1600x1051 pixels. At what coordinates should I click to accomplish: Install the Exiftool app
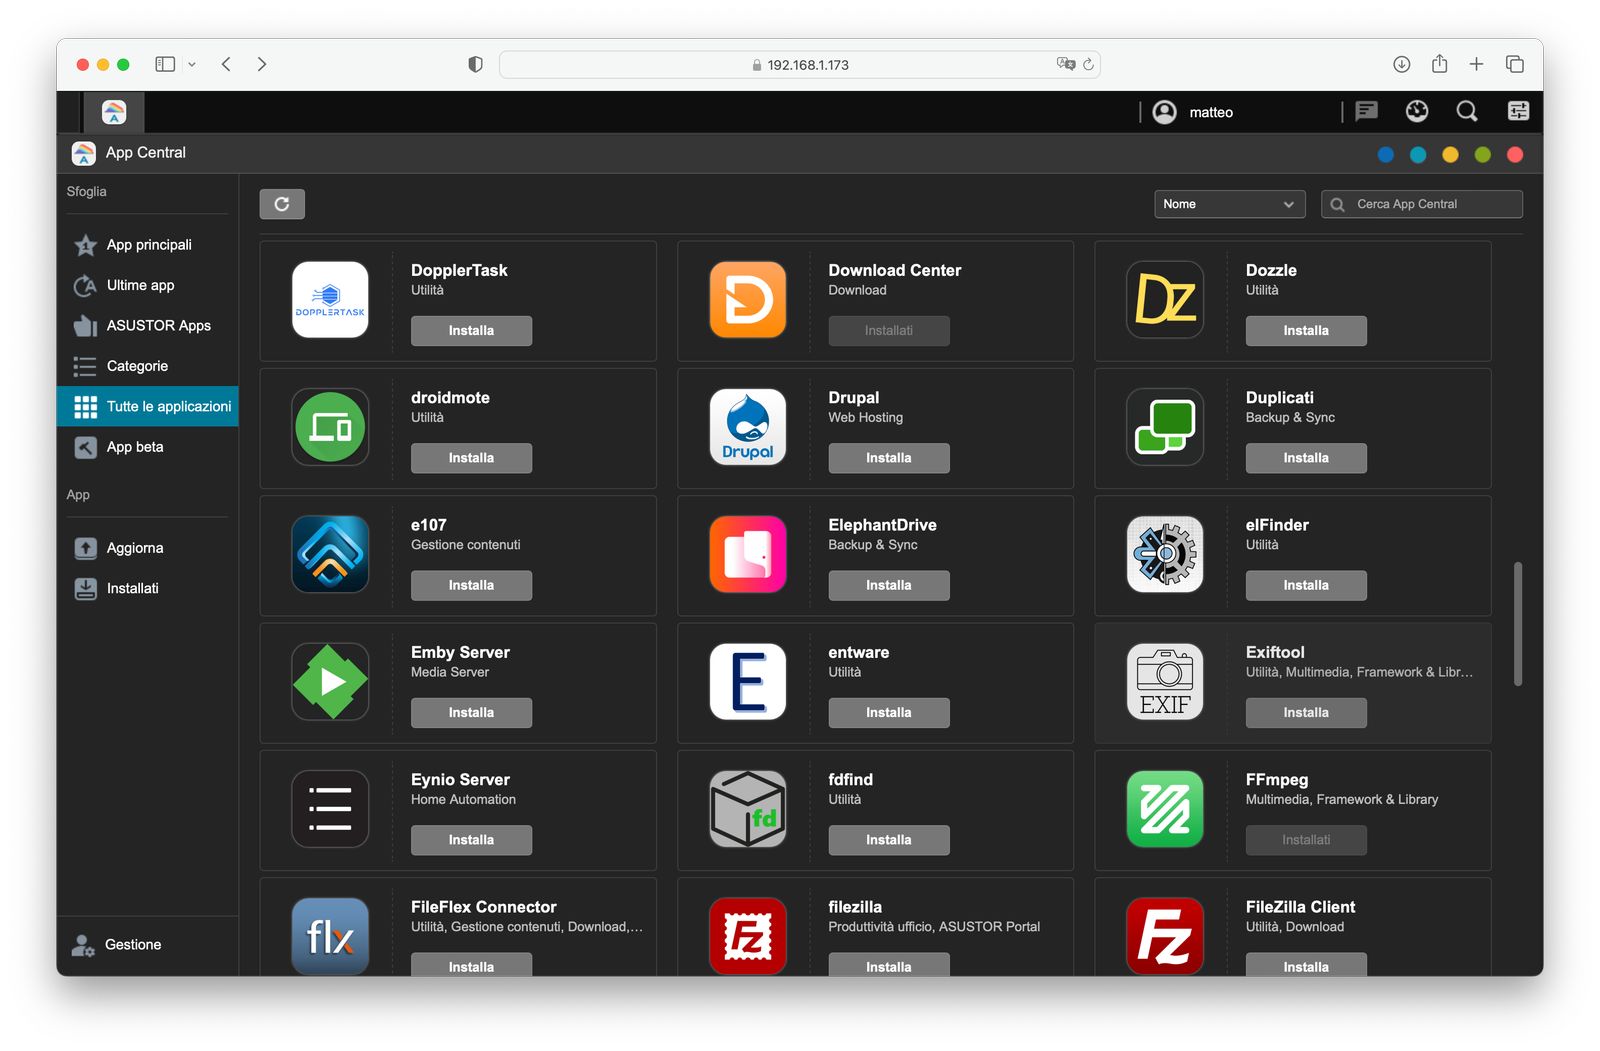point(1306,713)
